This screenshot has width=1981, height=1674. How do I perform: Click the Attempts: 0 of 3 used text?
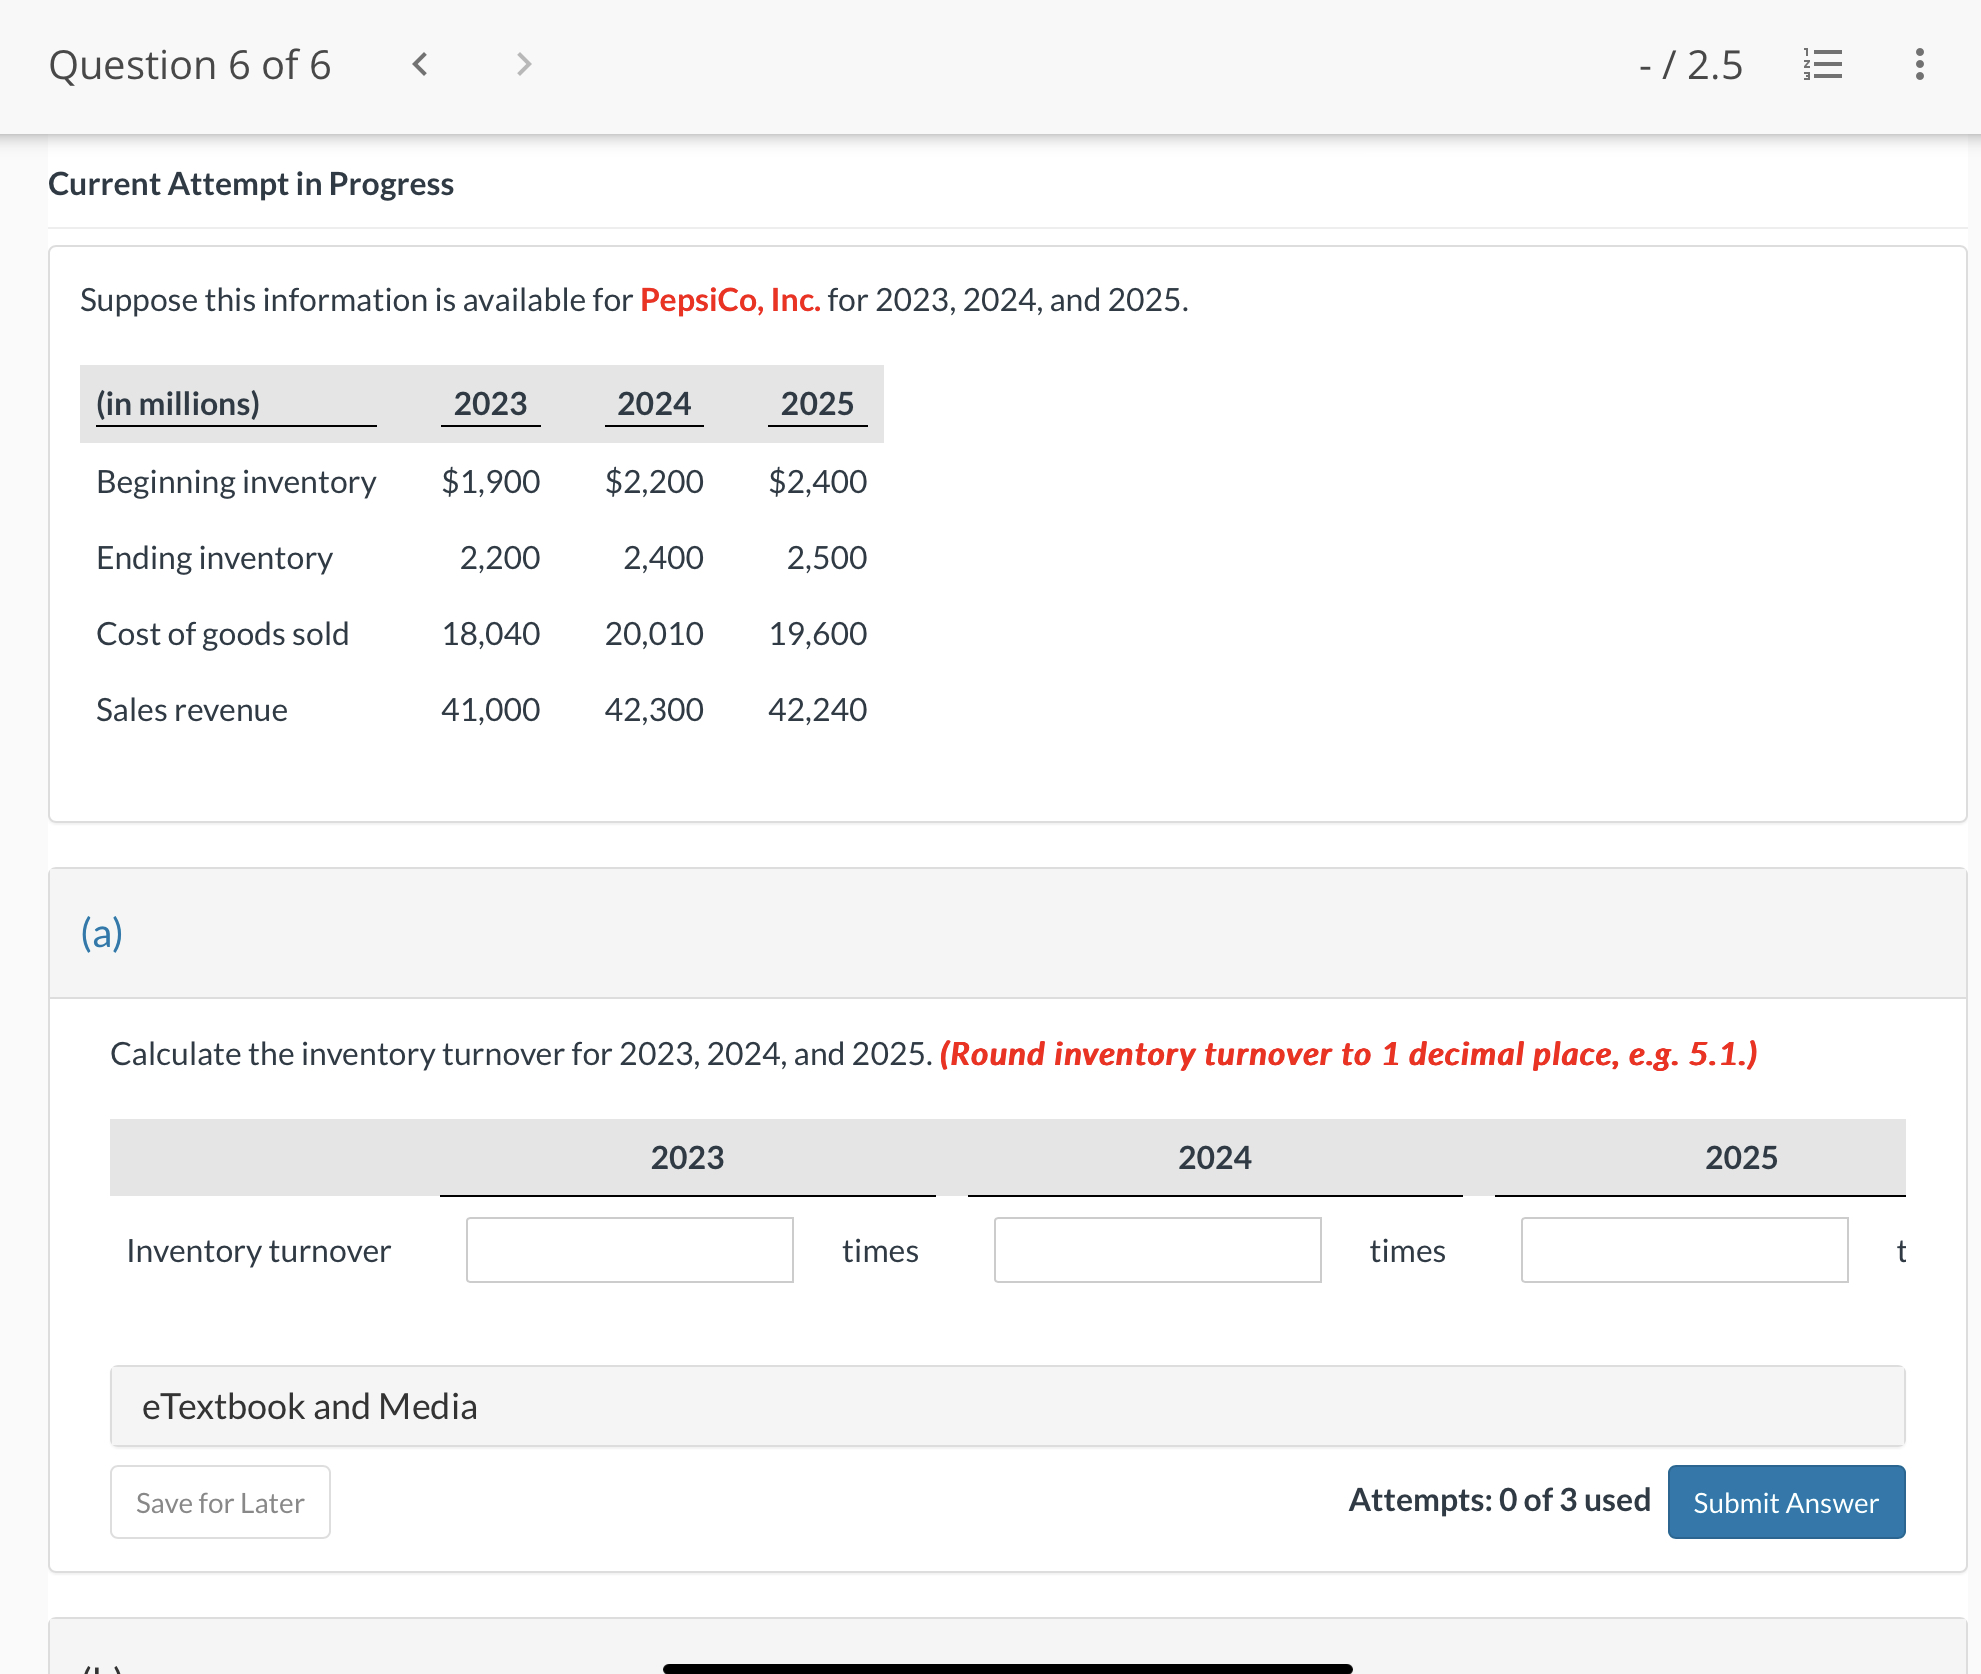pos(1499,1500)
